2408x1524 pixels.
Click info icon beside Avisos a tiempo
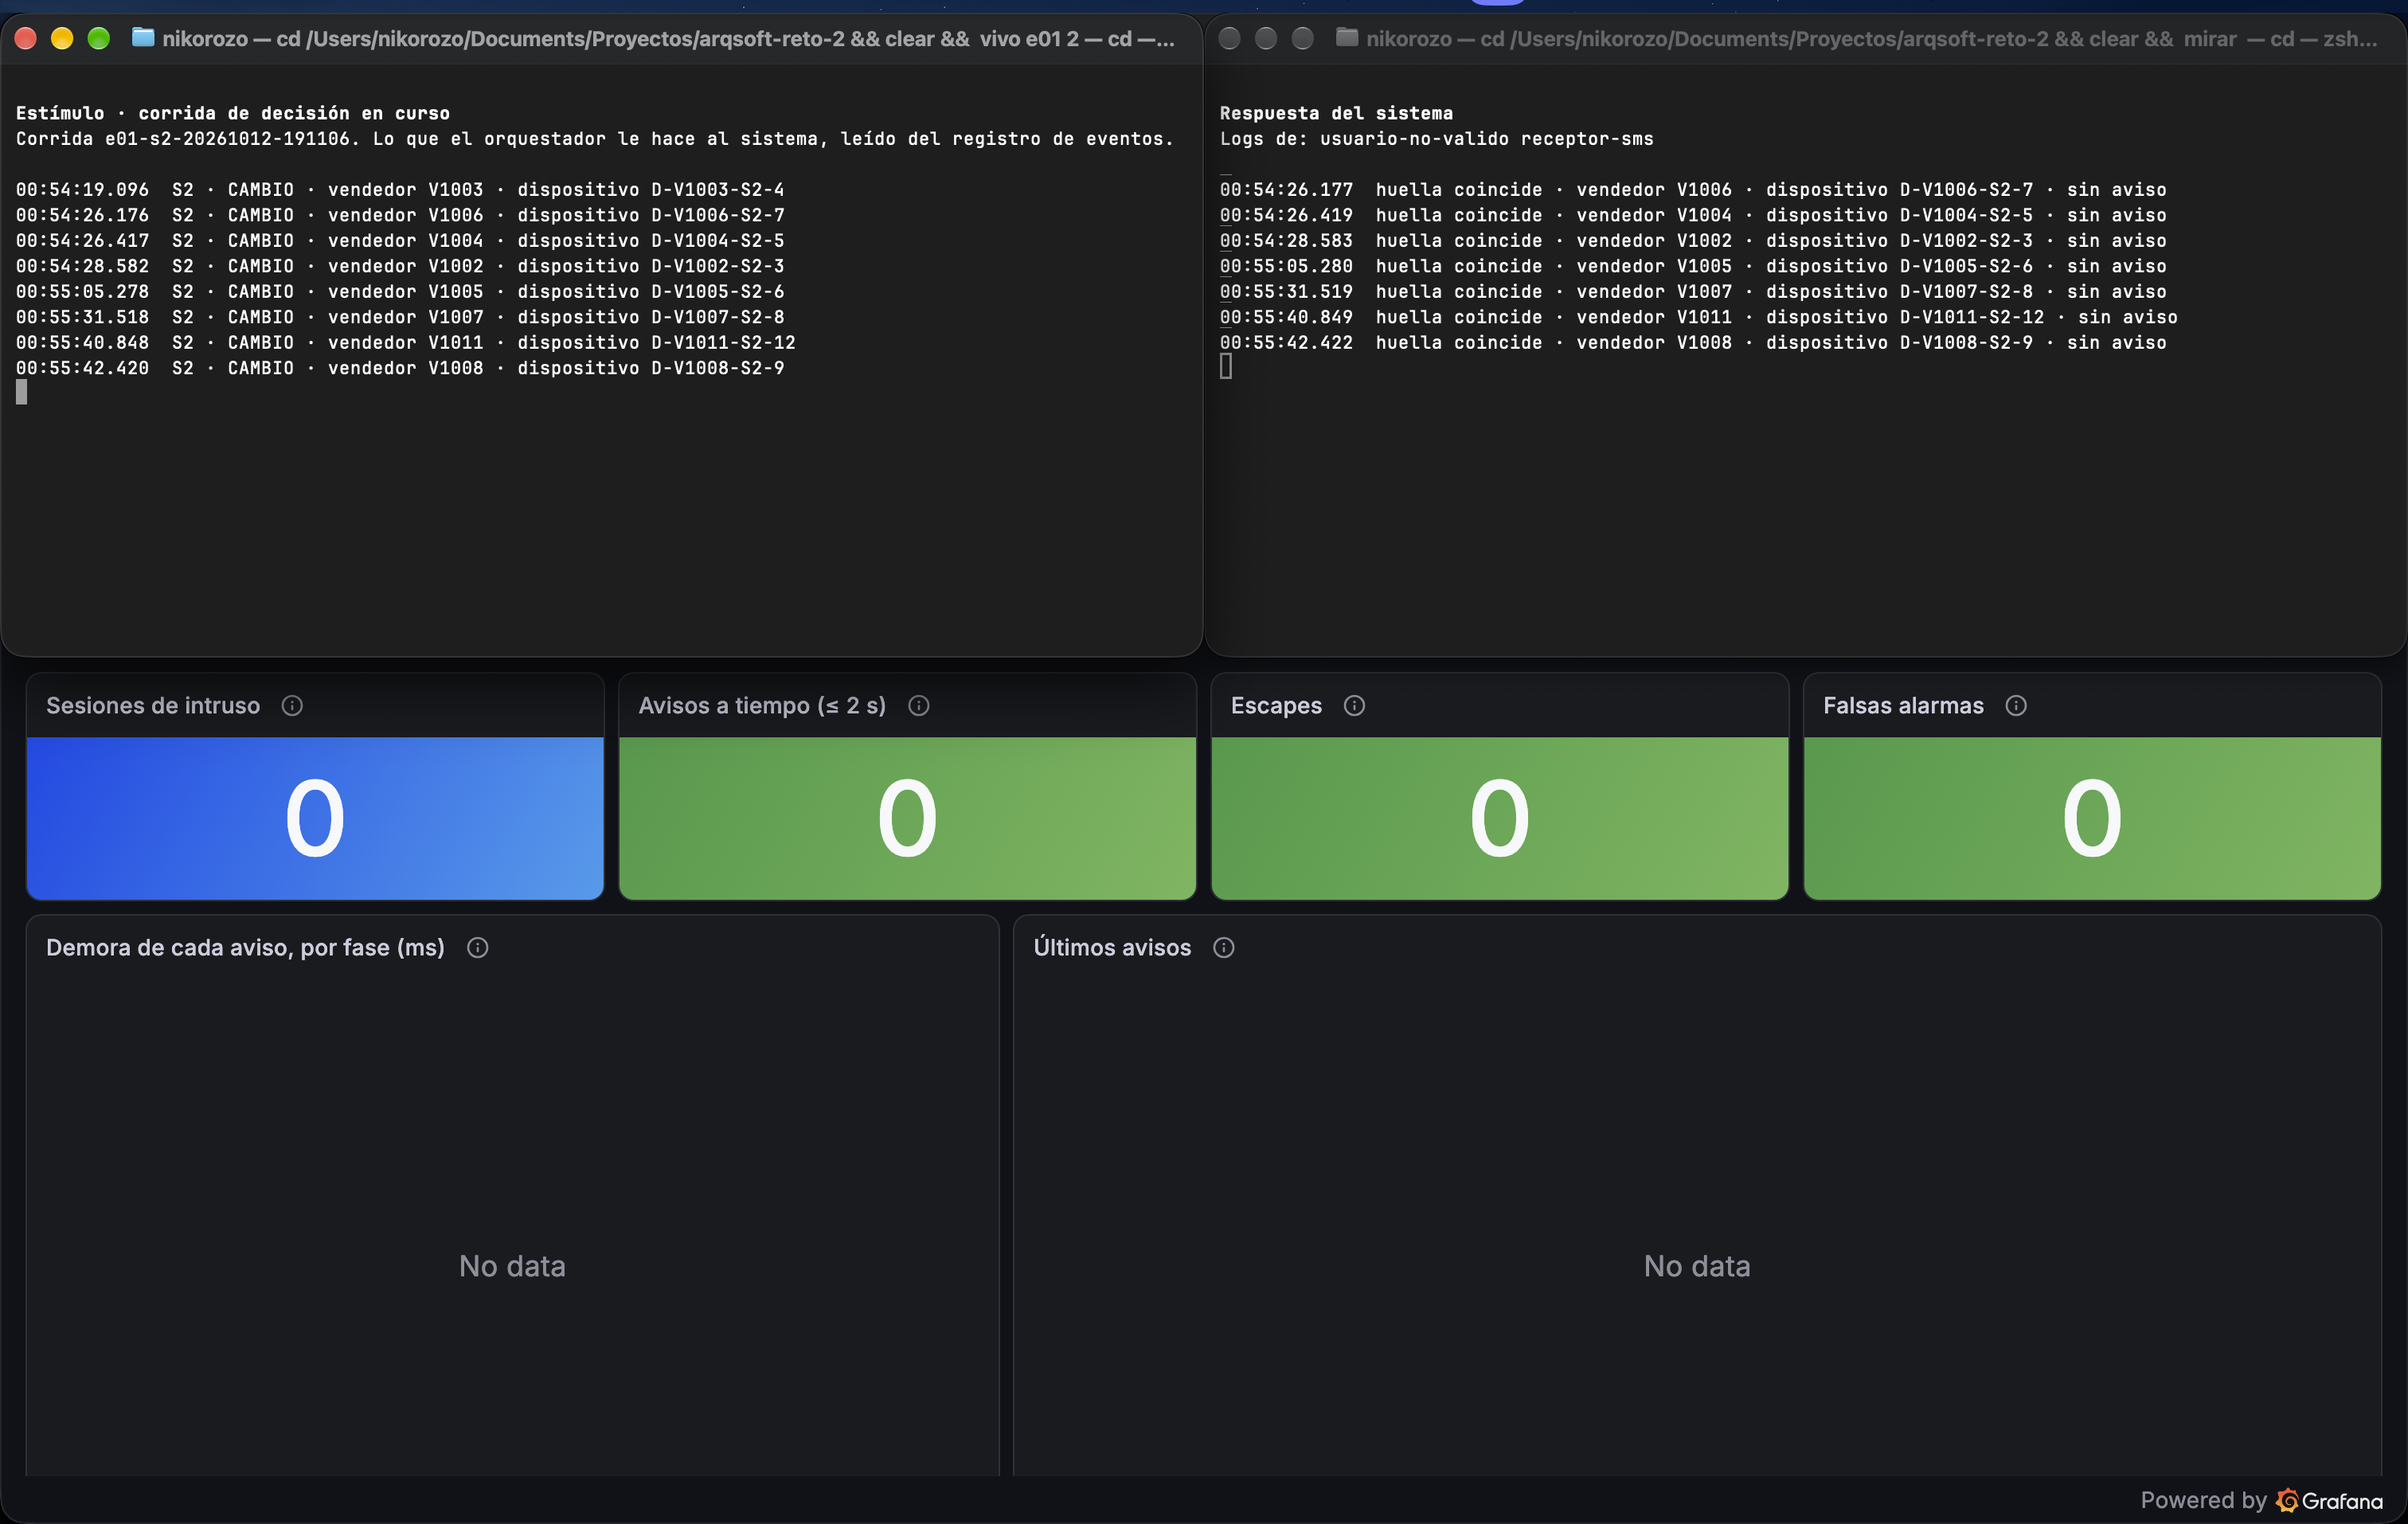tap(919, 706)
